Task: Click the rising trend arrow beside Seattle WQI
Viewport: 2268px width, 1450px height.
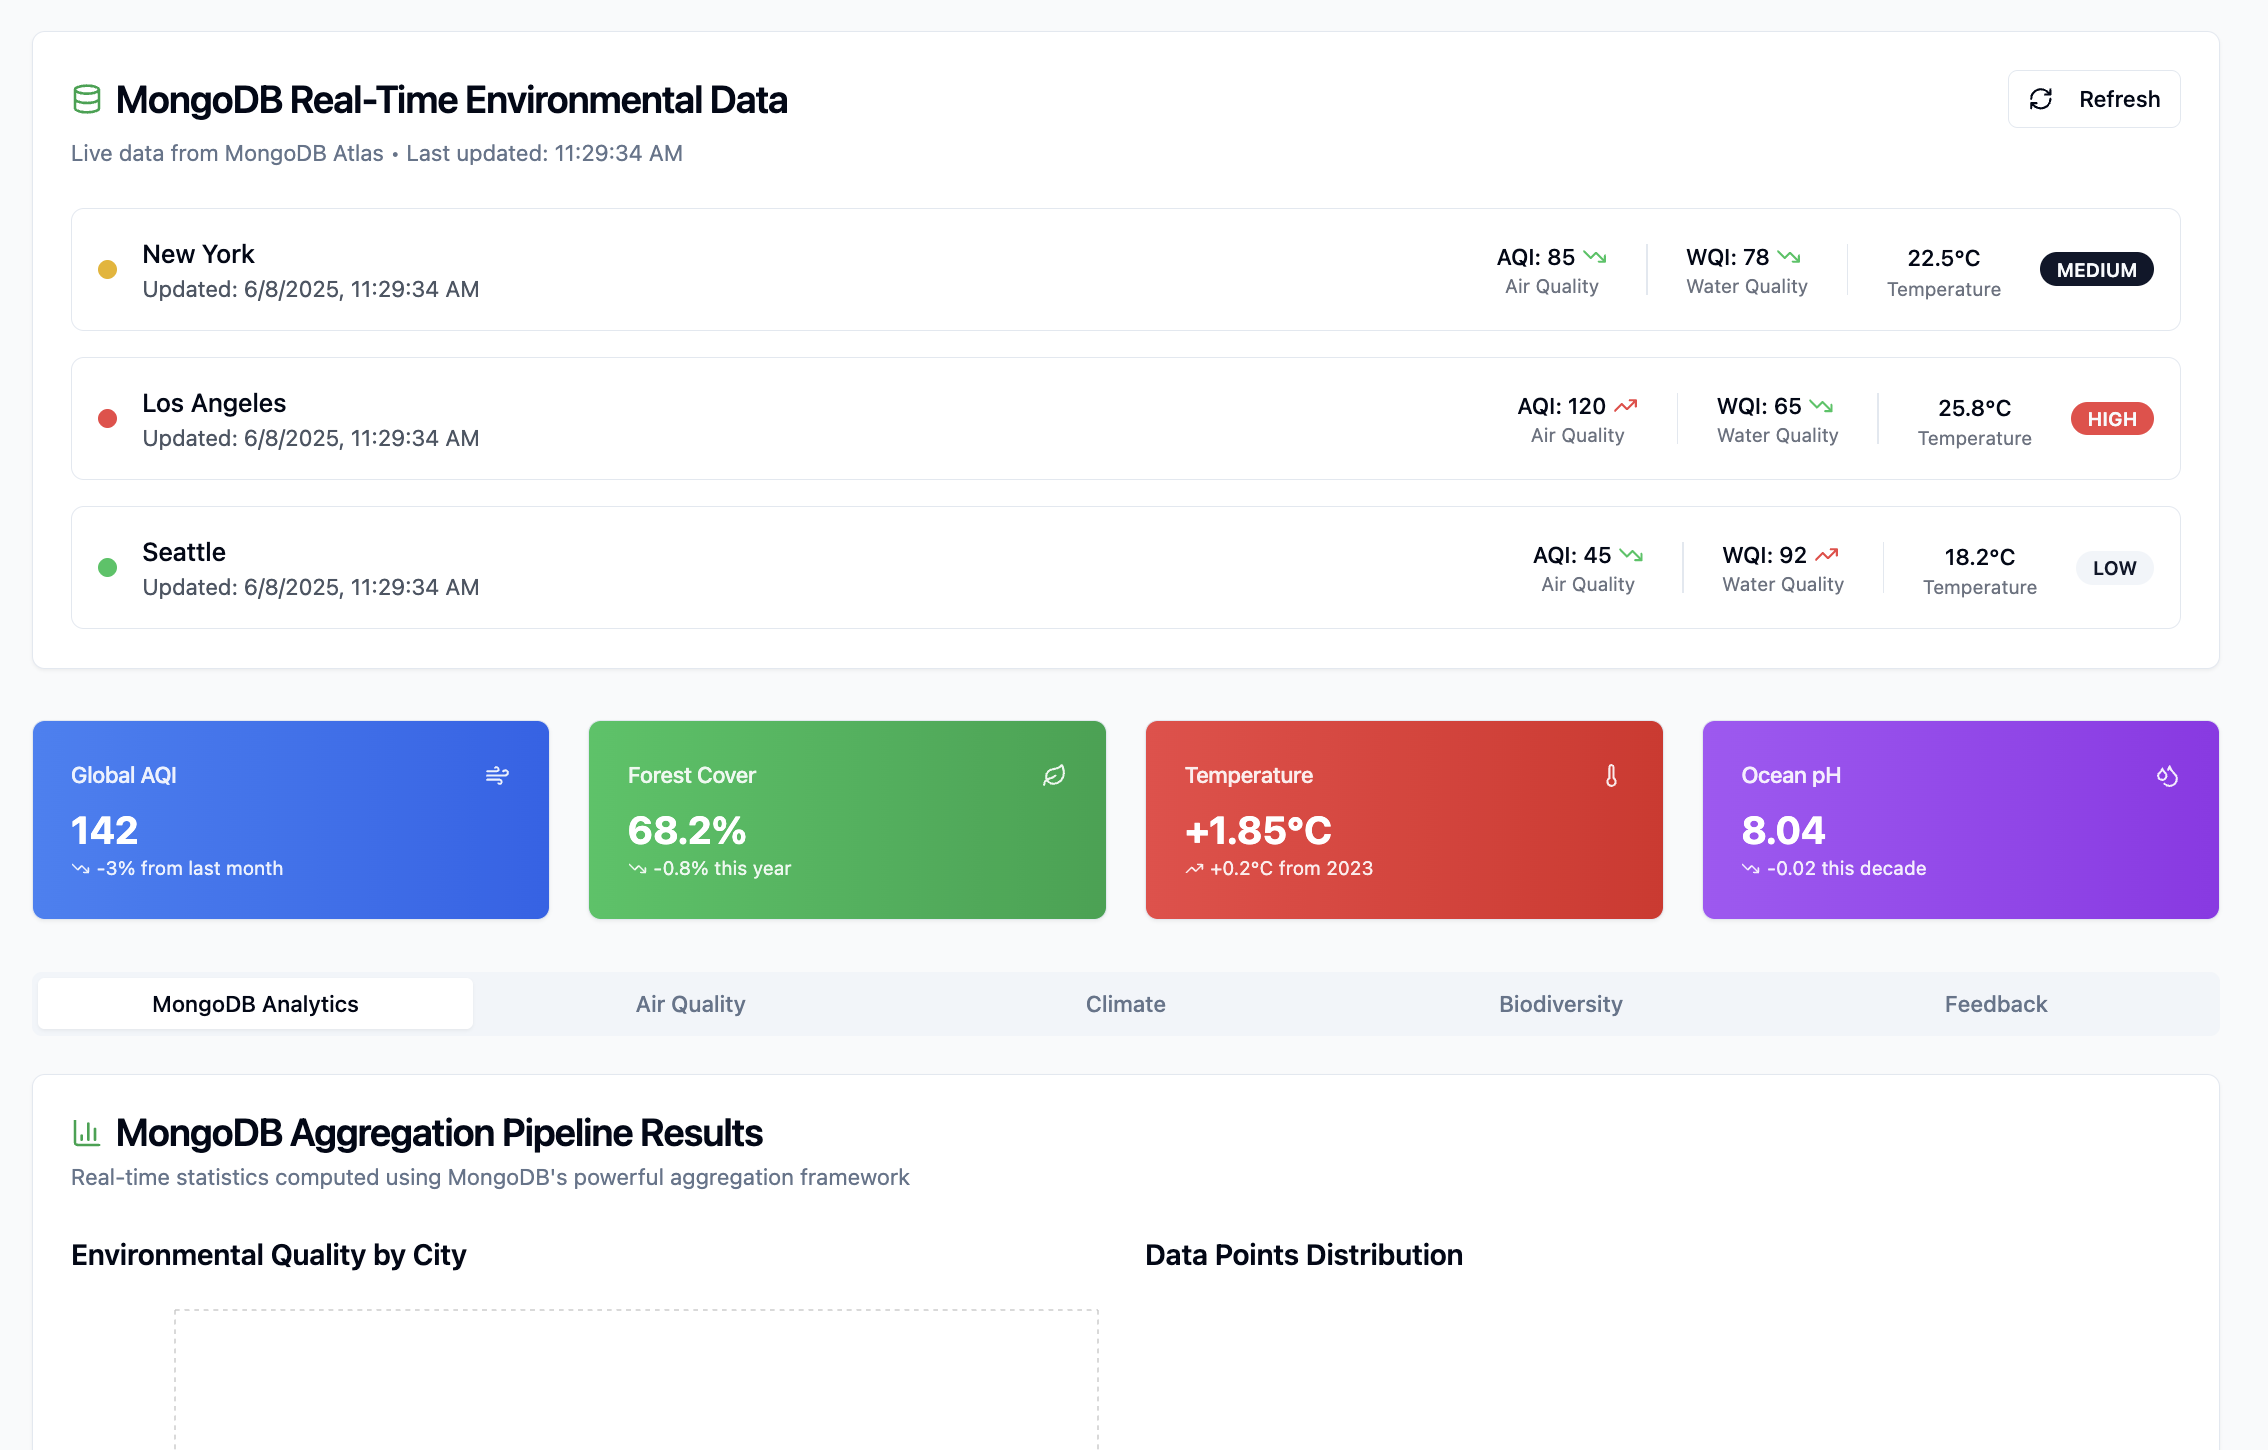Action: click(x=1827, y=555)
